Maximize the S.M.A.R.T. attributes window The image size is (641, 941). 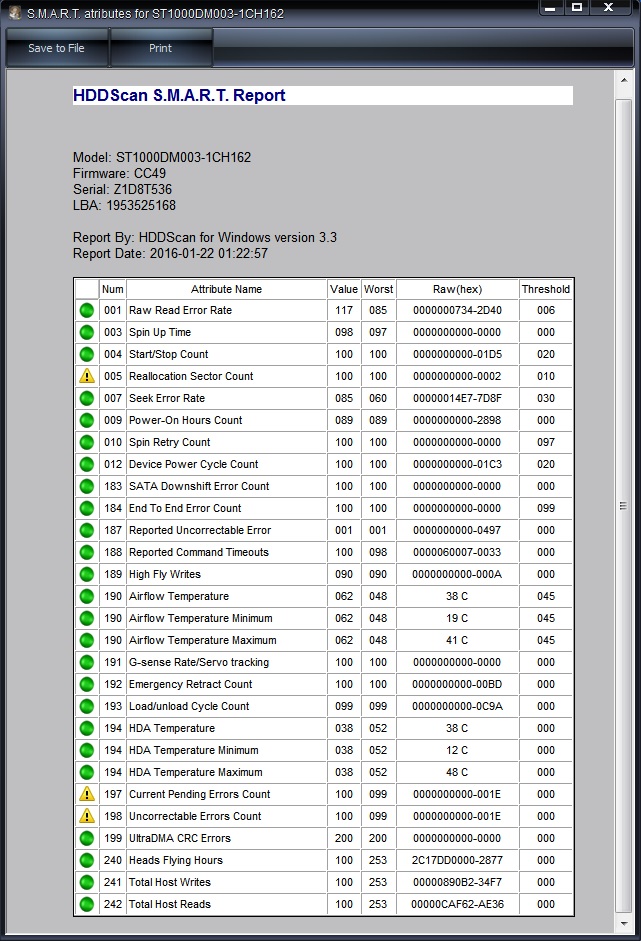577,8
